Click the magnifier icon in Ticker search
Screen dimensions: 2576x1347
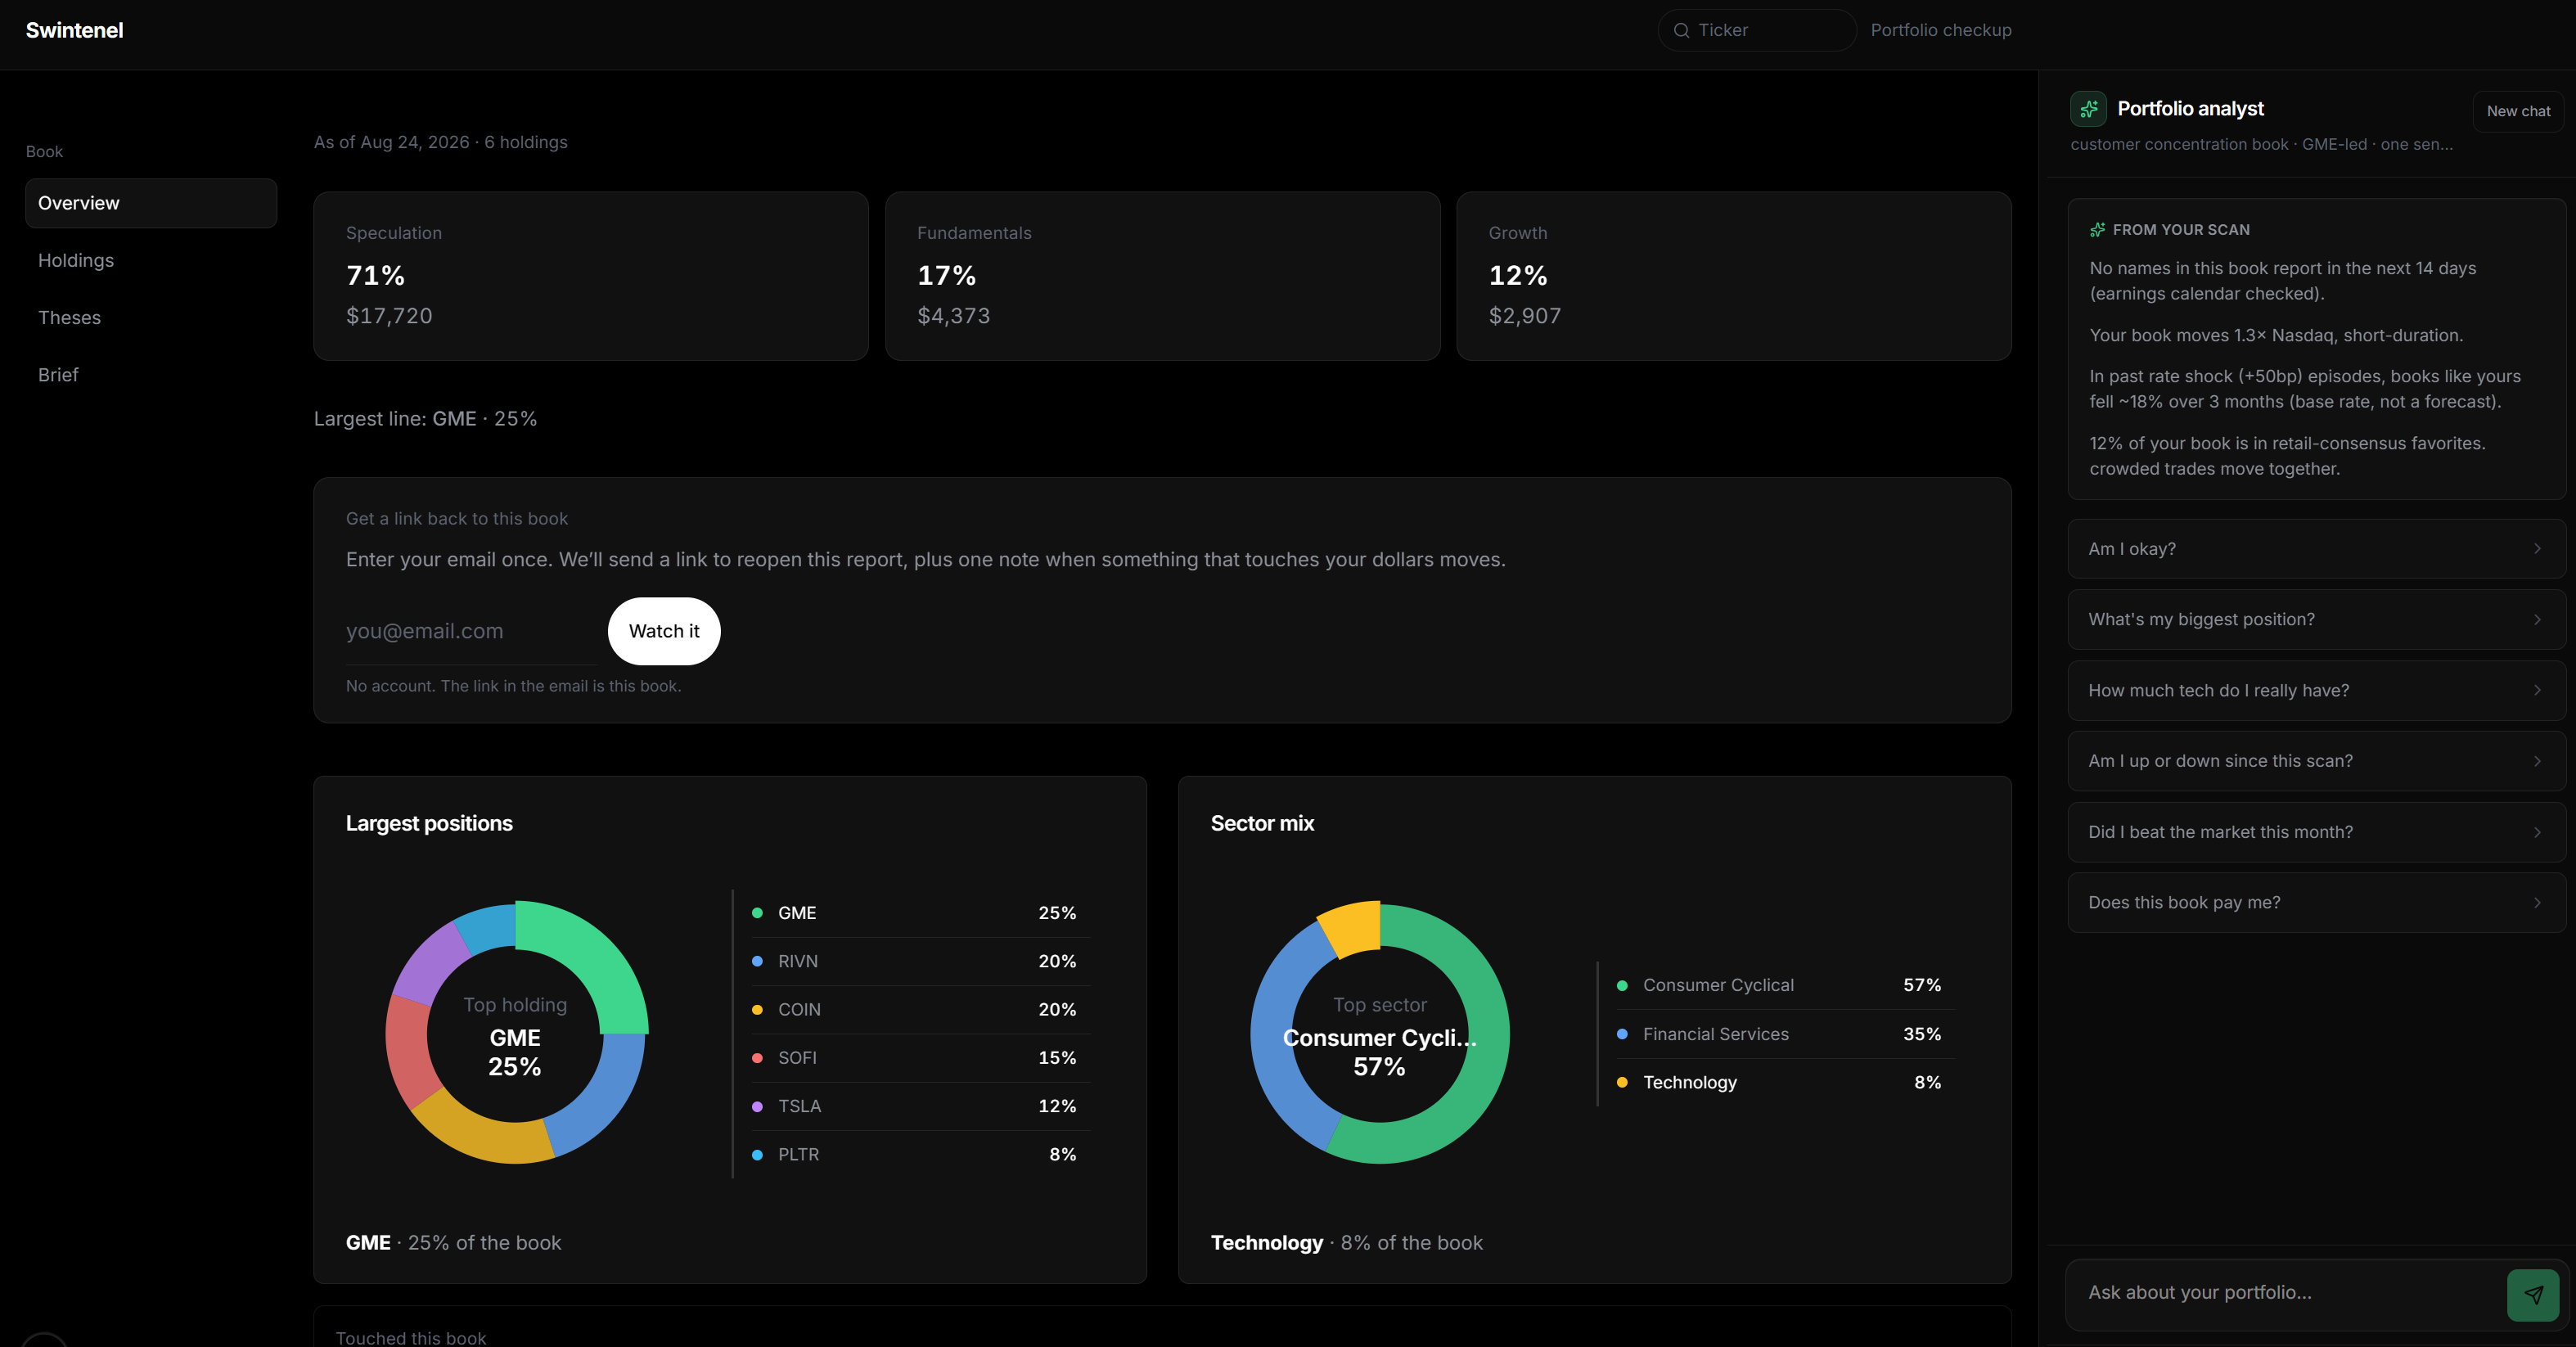coord(1682,30)
